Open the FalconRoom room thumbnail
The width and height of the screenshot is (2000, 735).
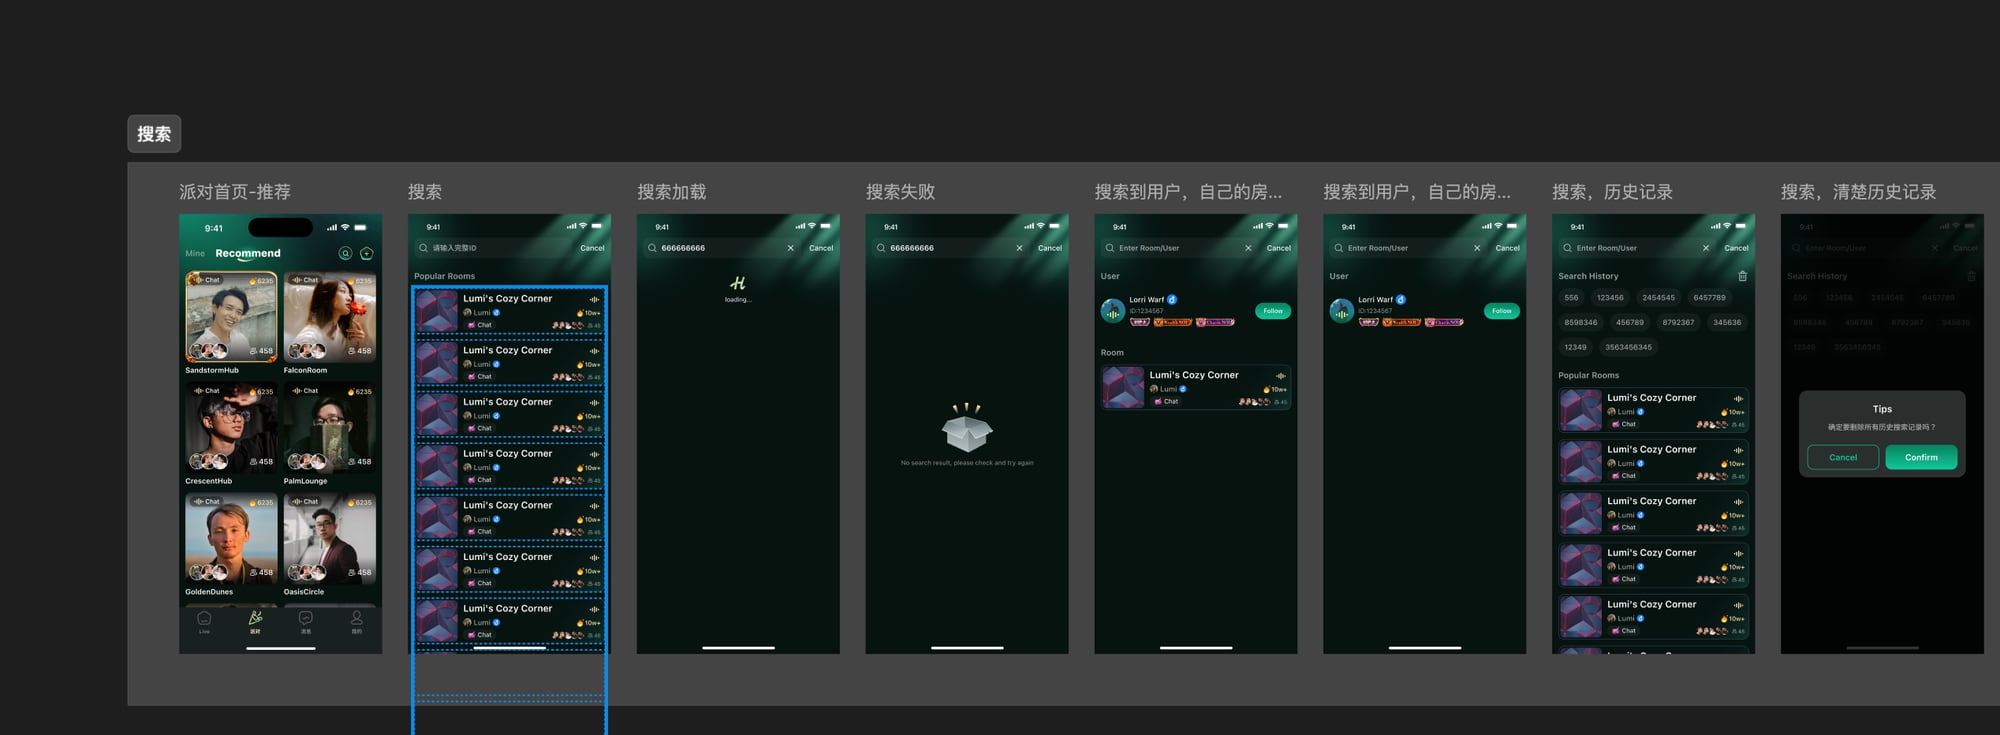pyautogui.click(x=330, y=317)
